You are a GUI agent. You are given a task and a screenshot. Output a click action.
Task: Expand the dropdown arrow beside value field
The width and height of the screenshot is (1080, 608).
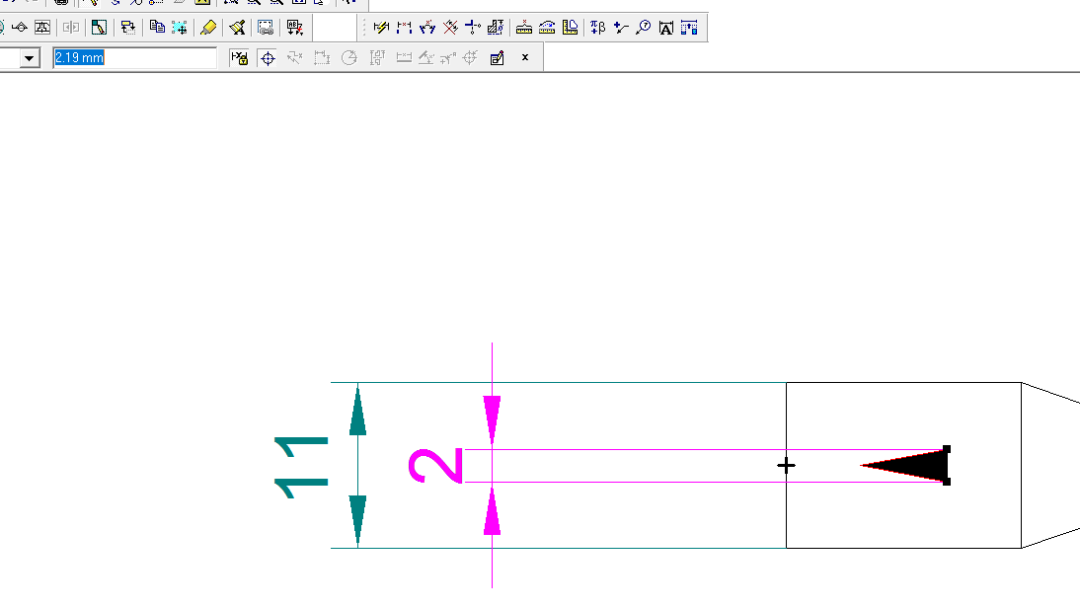click(x=29, y=58)
